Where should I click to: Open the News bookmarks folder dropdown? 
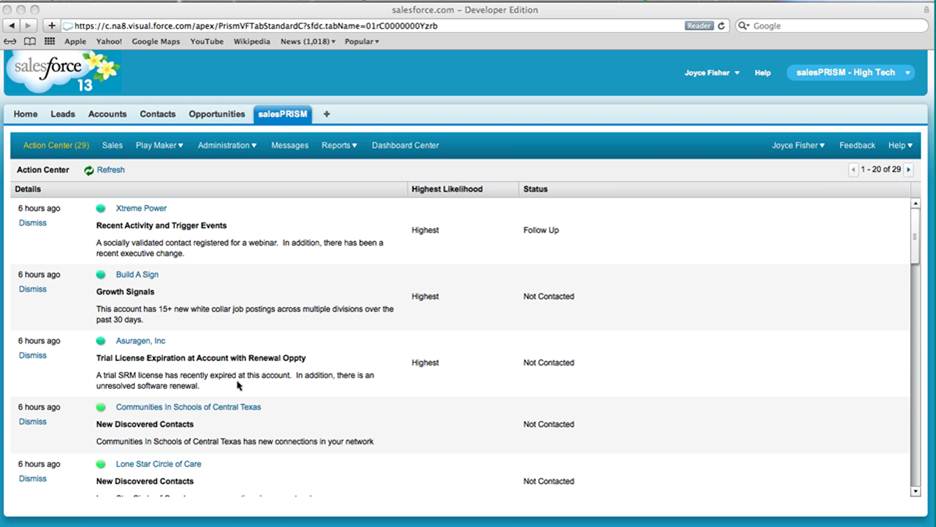[x=308, y=42]
